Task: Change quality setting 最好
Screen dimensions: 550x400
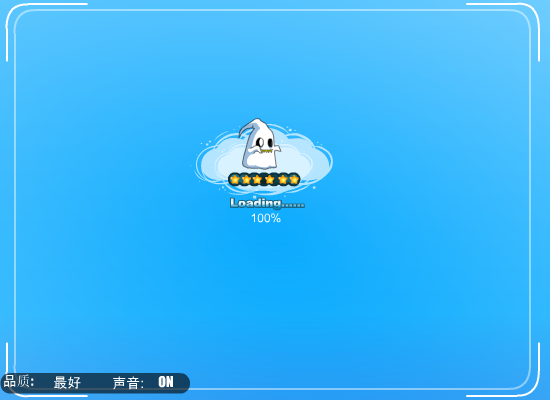Action: pyautogui.click(x=67, y=382)
